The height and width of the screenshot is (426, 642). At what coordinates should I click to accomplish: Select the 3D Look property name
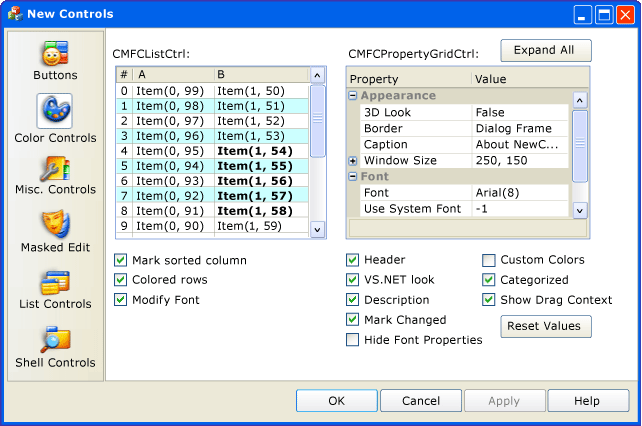click(x=387, y=112)
